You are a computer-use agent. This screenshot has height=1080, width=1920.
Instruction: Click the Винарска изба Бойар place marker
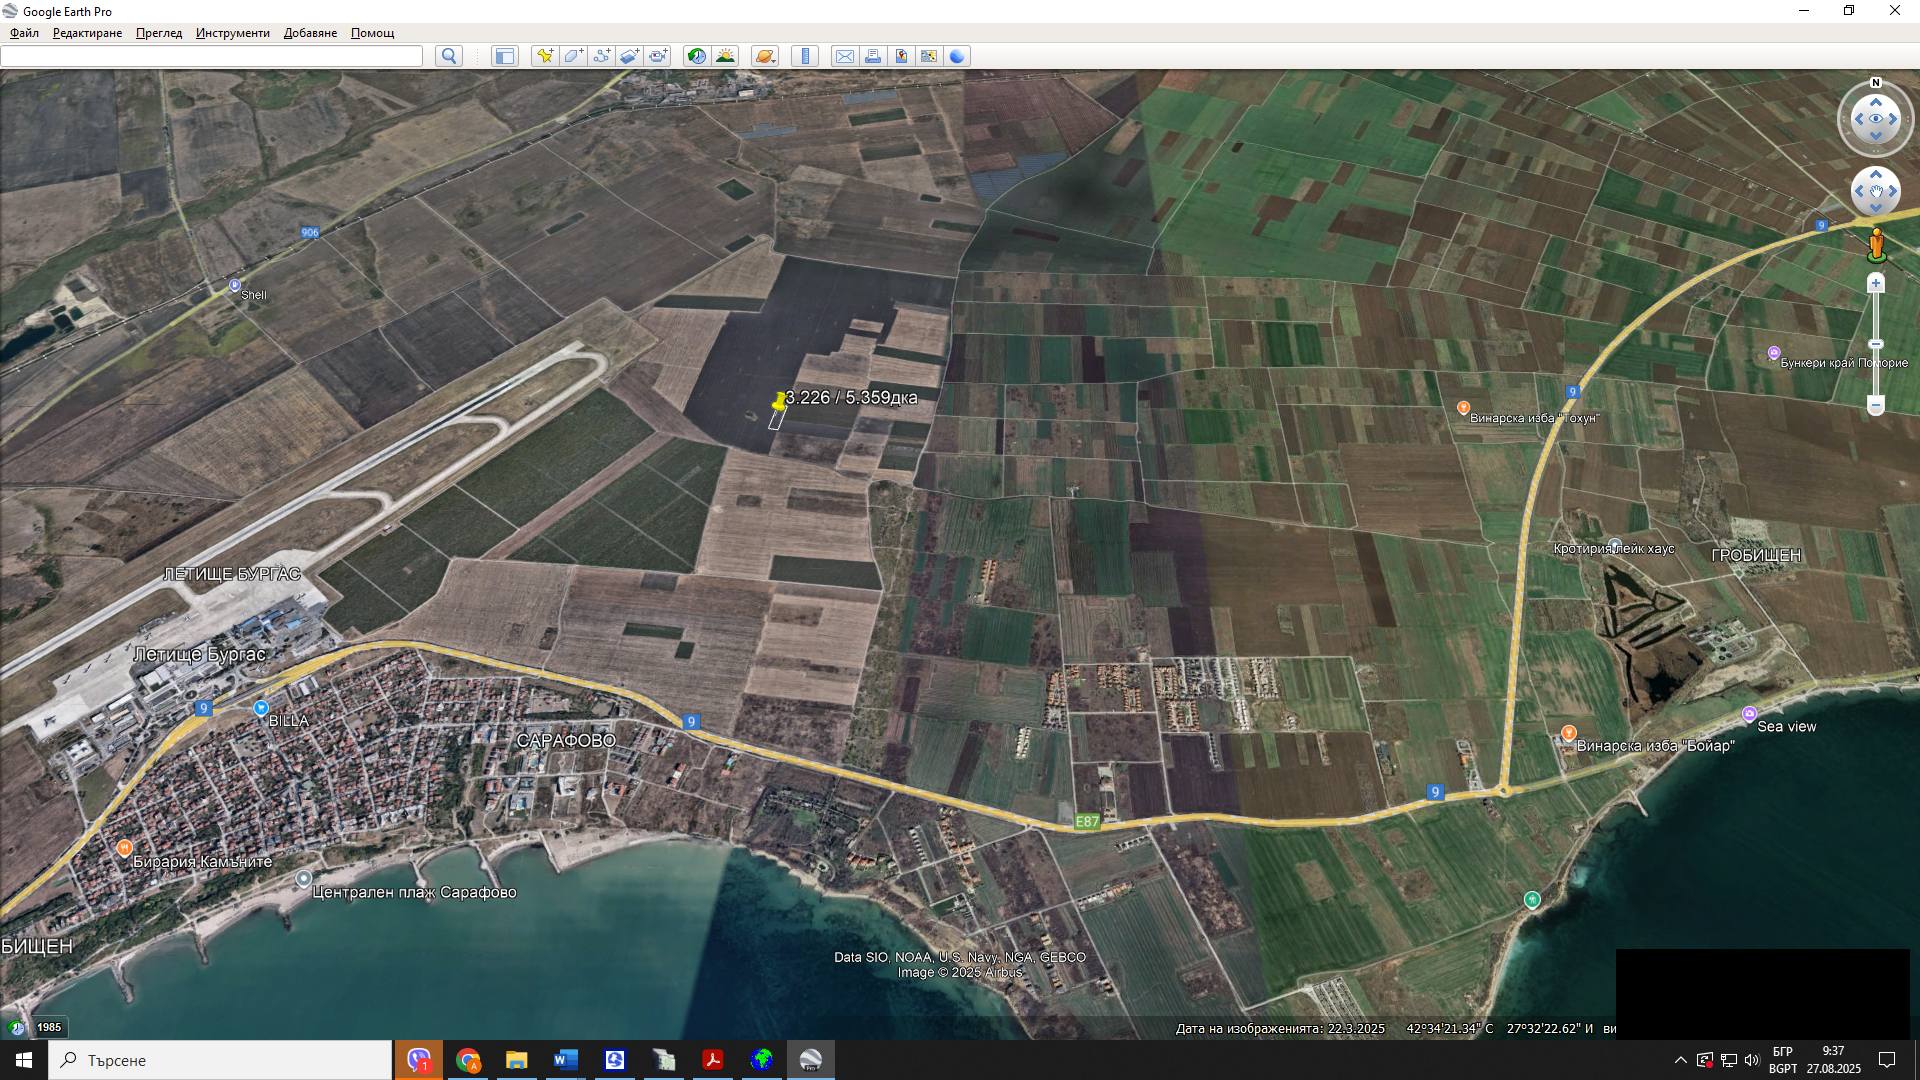pyautogui.click(x=1568, y=735)
